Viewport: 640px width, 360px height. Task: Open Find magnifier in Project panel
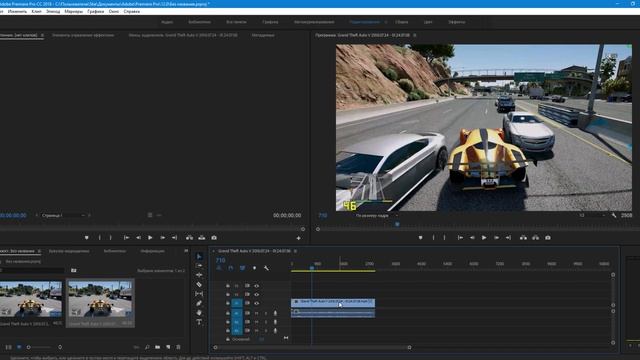tap(147, 347)
